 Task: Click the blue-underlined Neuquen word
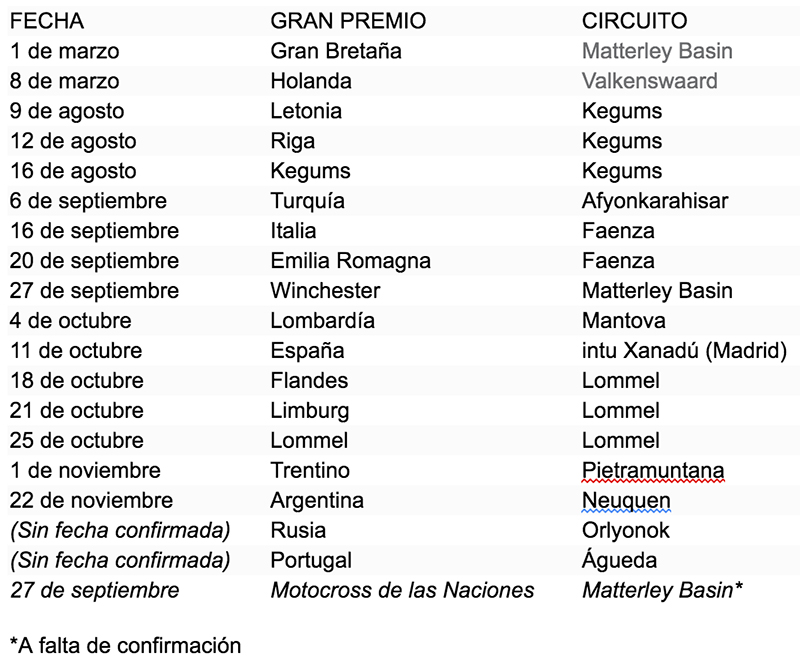coord(626,500)
